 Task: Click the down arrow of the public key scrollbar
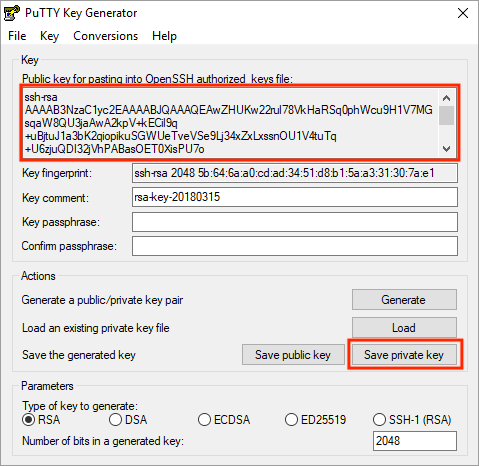tap(446, 148)
